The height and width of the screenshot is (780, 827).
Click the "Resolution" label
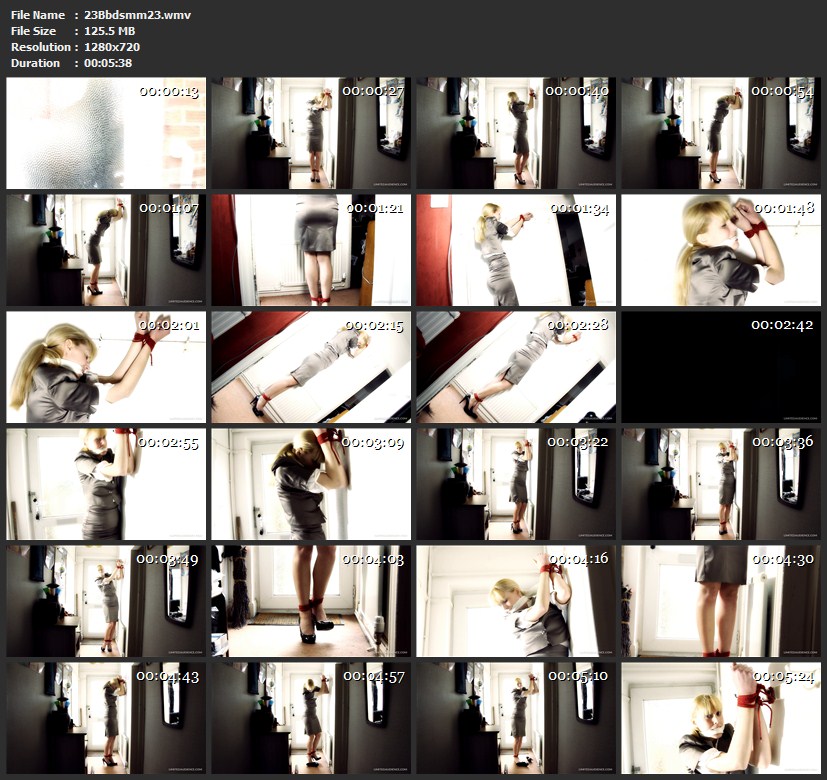(41, 47)
